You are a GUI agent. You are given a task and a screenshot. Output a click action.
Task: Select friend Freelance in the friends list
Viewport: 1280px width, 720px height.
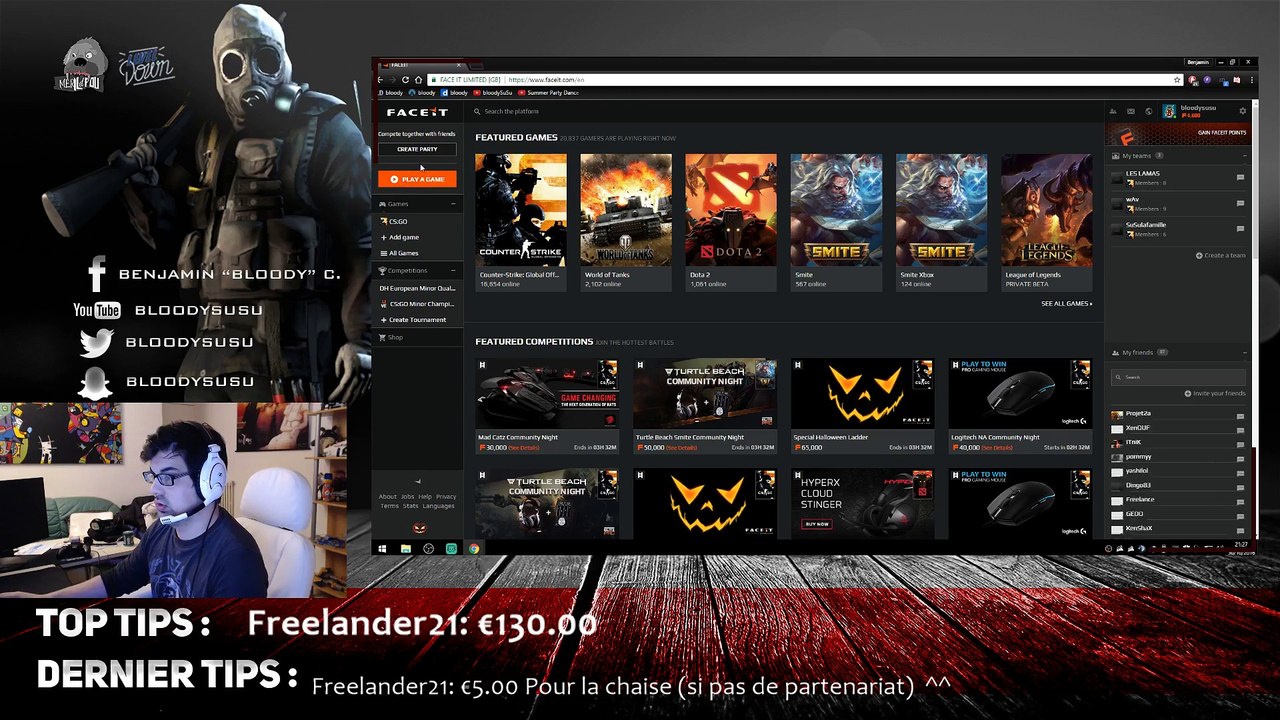[1139, 499]
